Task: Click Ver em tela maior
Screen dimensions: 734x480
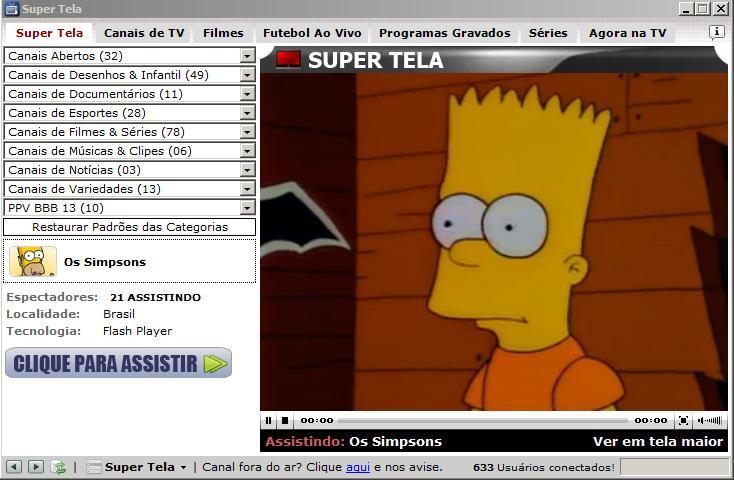Action: point(658,441)
